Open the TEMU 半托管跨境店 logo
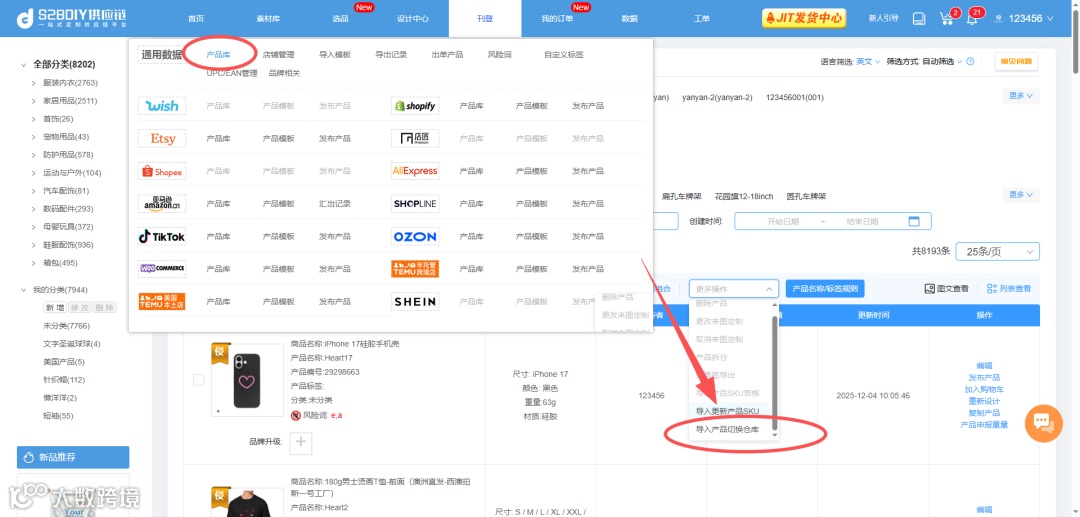The width and height of the screenshot is (1080, 517). pos(415,268)
